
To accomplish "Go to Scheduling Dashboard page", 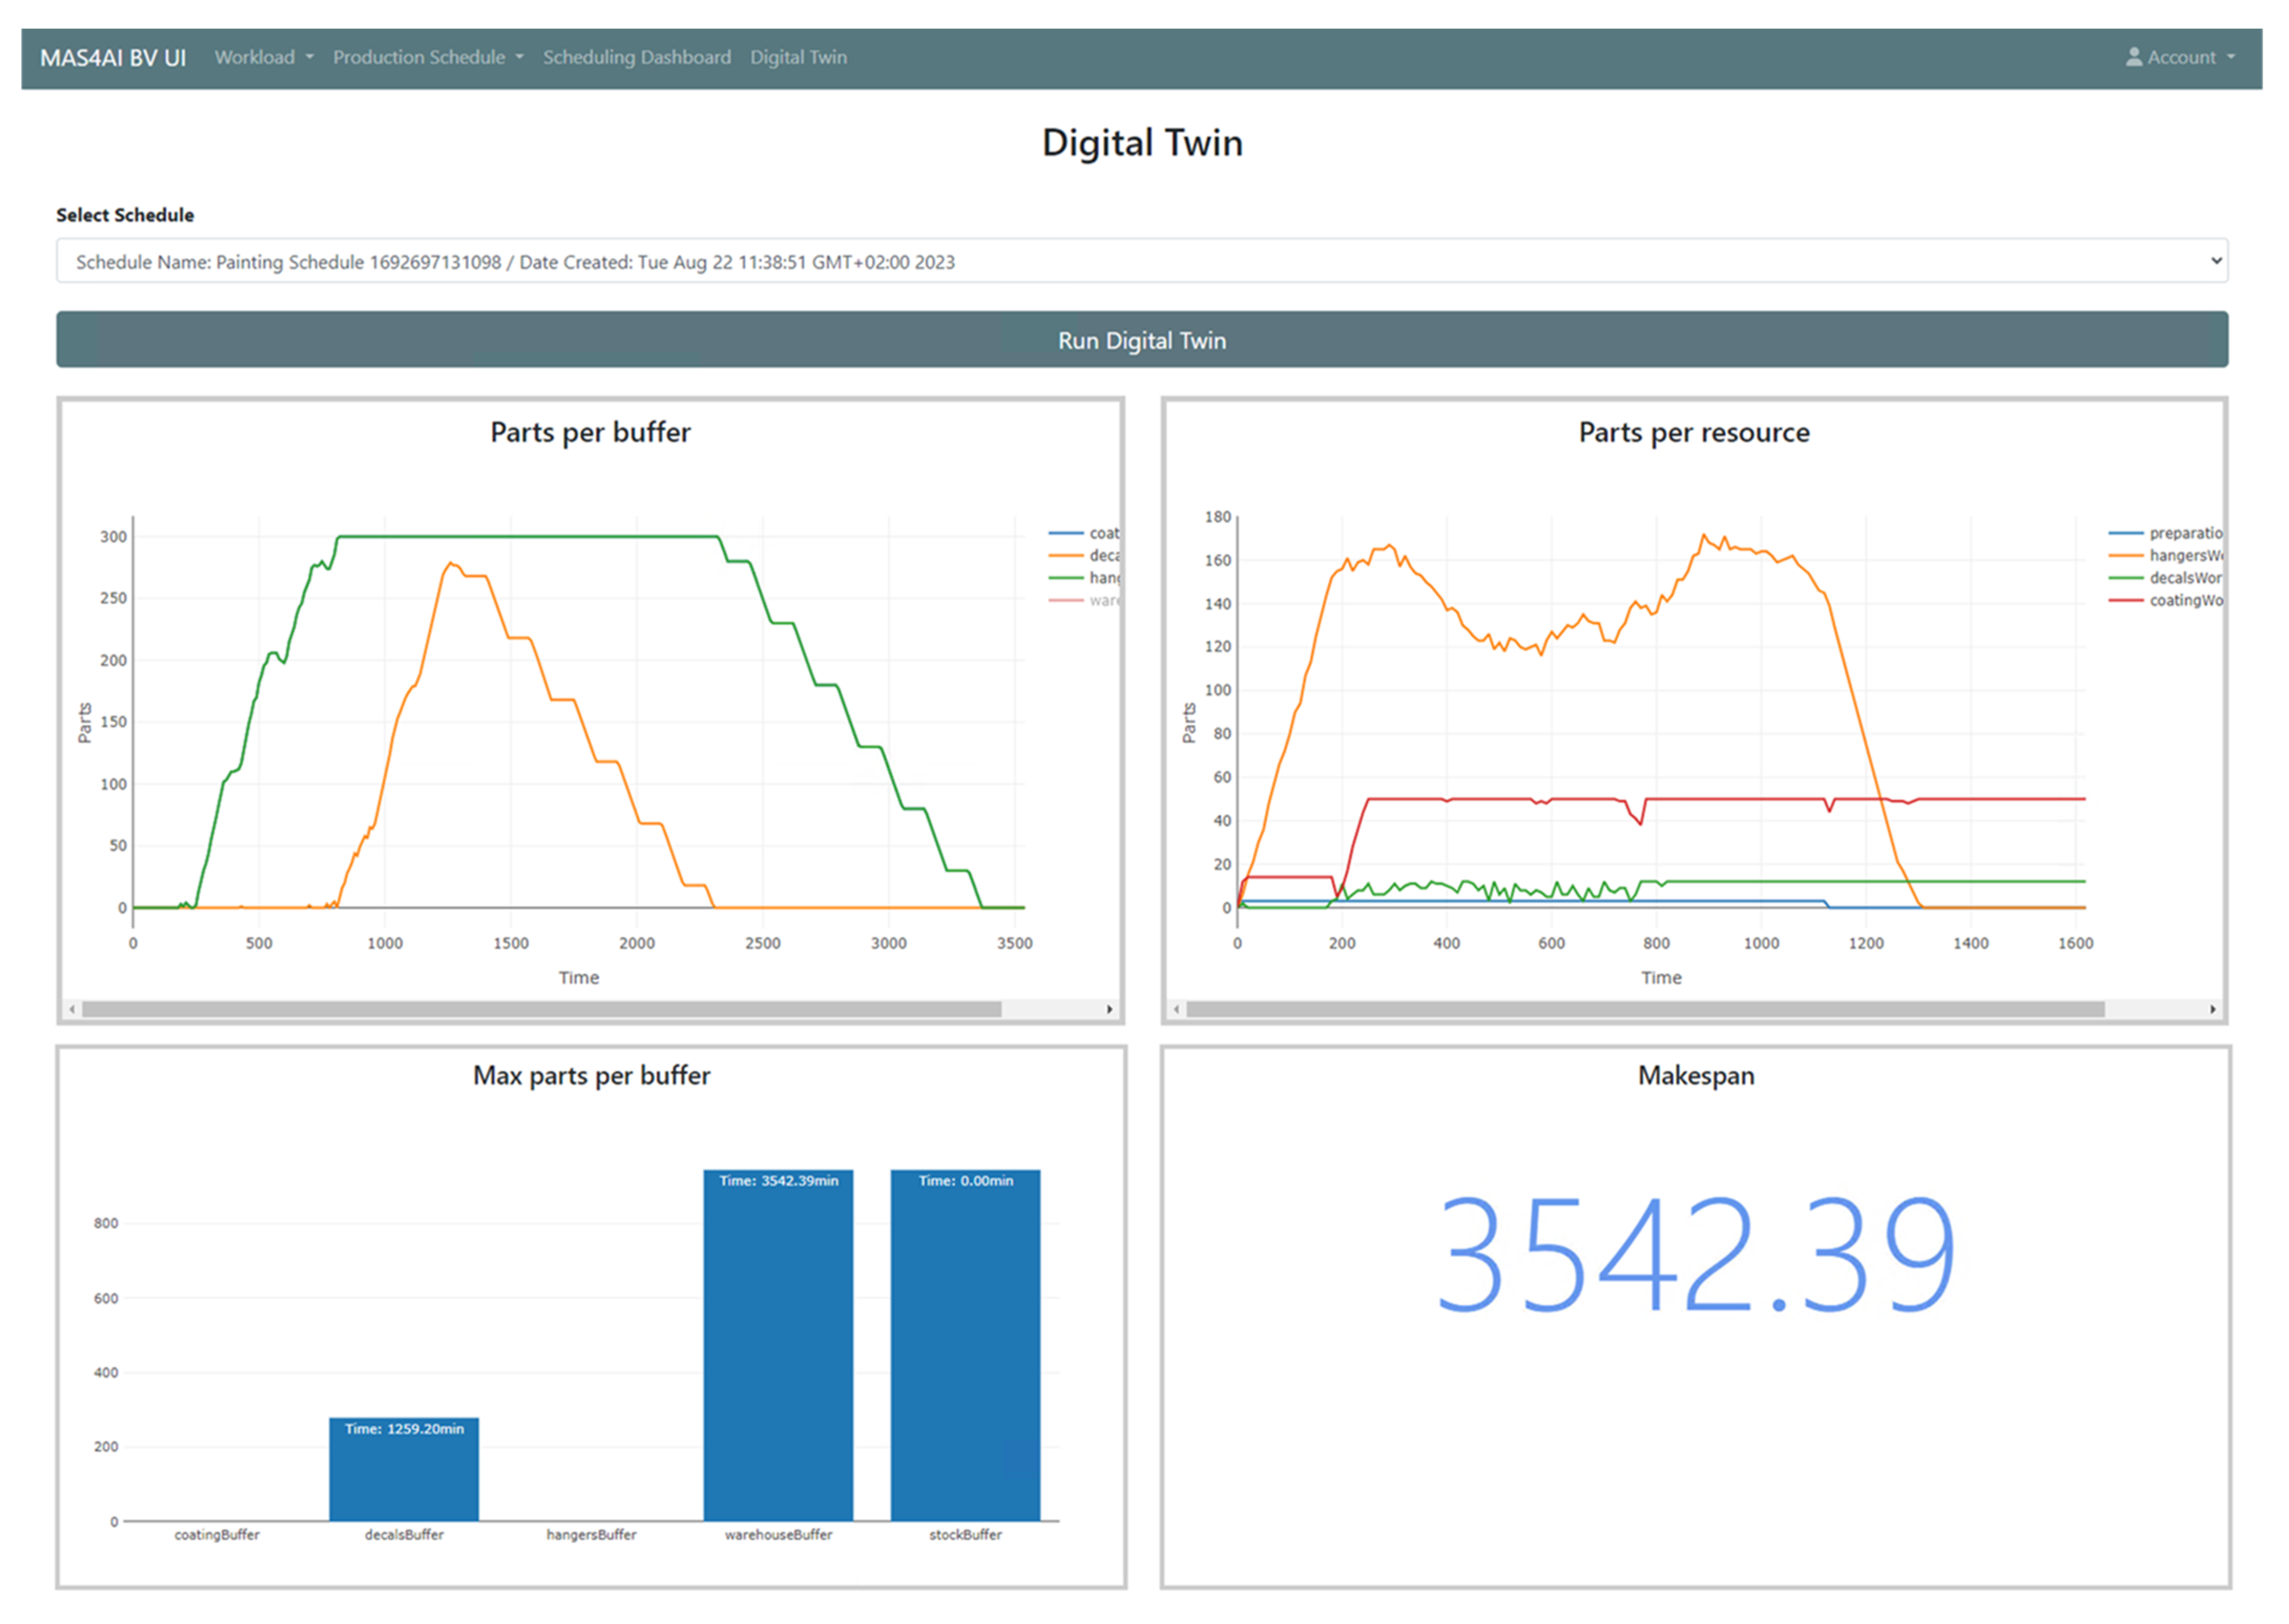I will [x=637, y=57].
